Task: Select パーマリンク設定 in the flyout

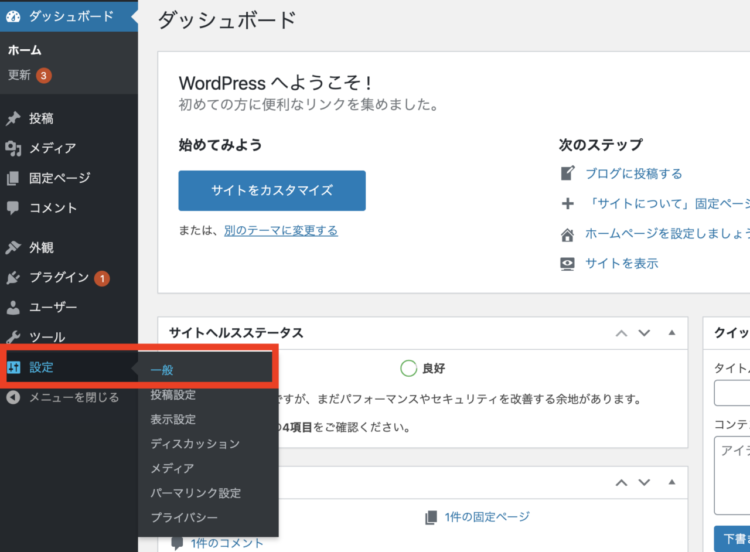Action: pyautogui.click(x=196, y=493)
